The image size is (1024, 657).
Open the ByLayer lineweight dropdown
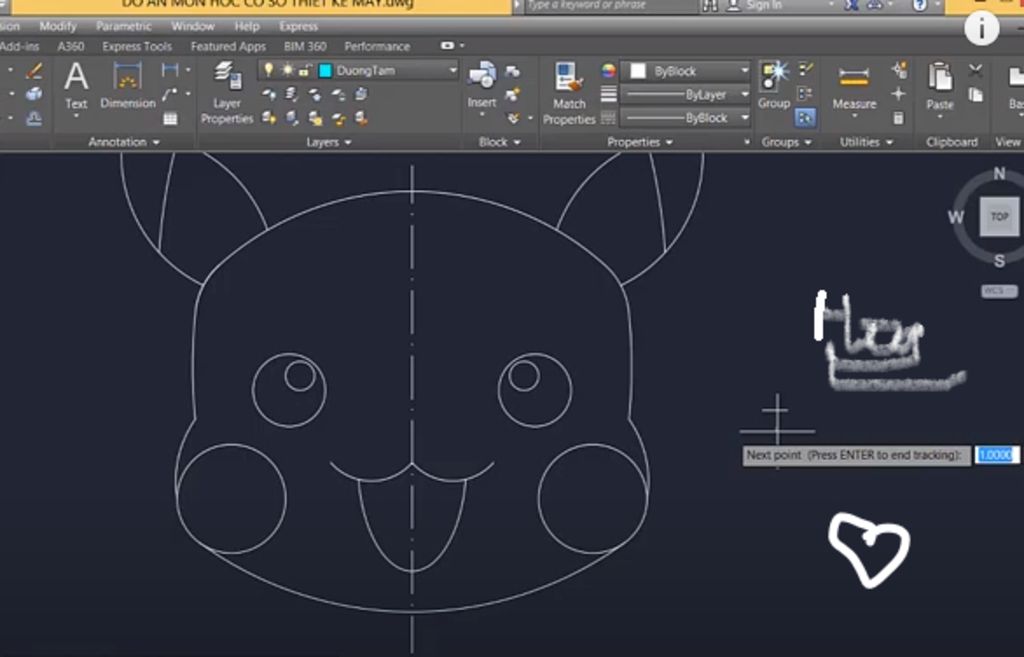point(686,94)
